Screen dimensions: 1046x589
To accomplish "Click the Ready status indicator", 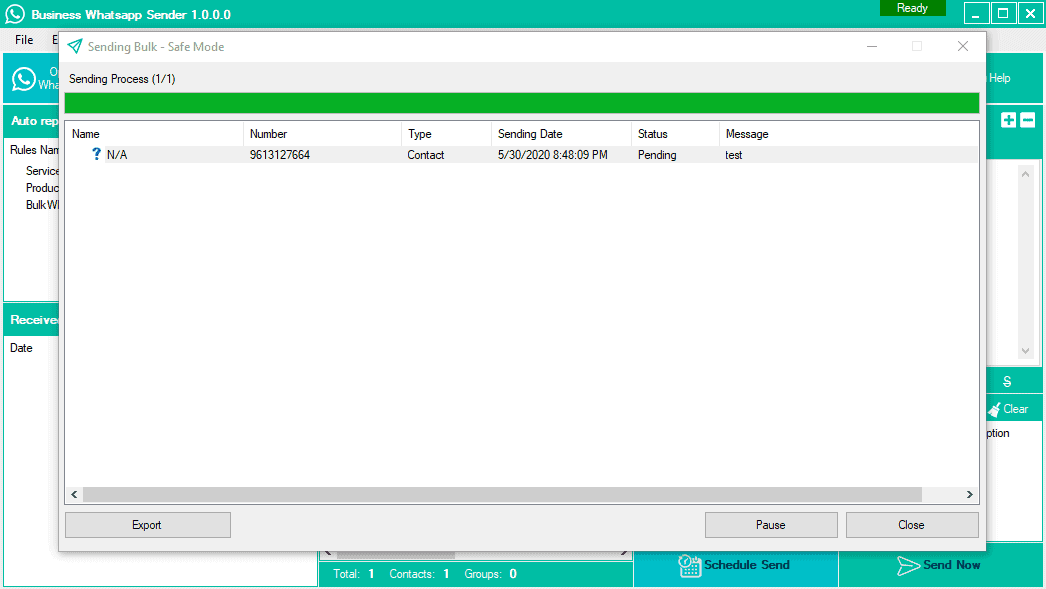I will point(912,8).
